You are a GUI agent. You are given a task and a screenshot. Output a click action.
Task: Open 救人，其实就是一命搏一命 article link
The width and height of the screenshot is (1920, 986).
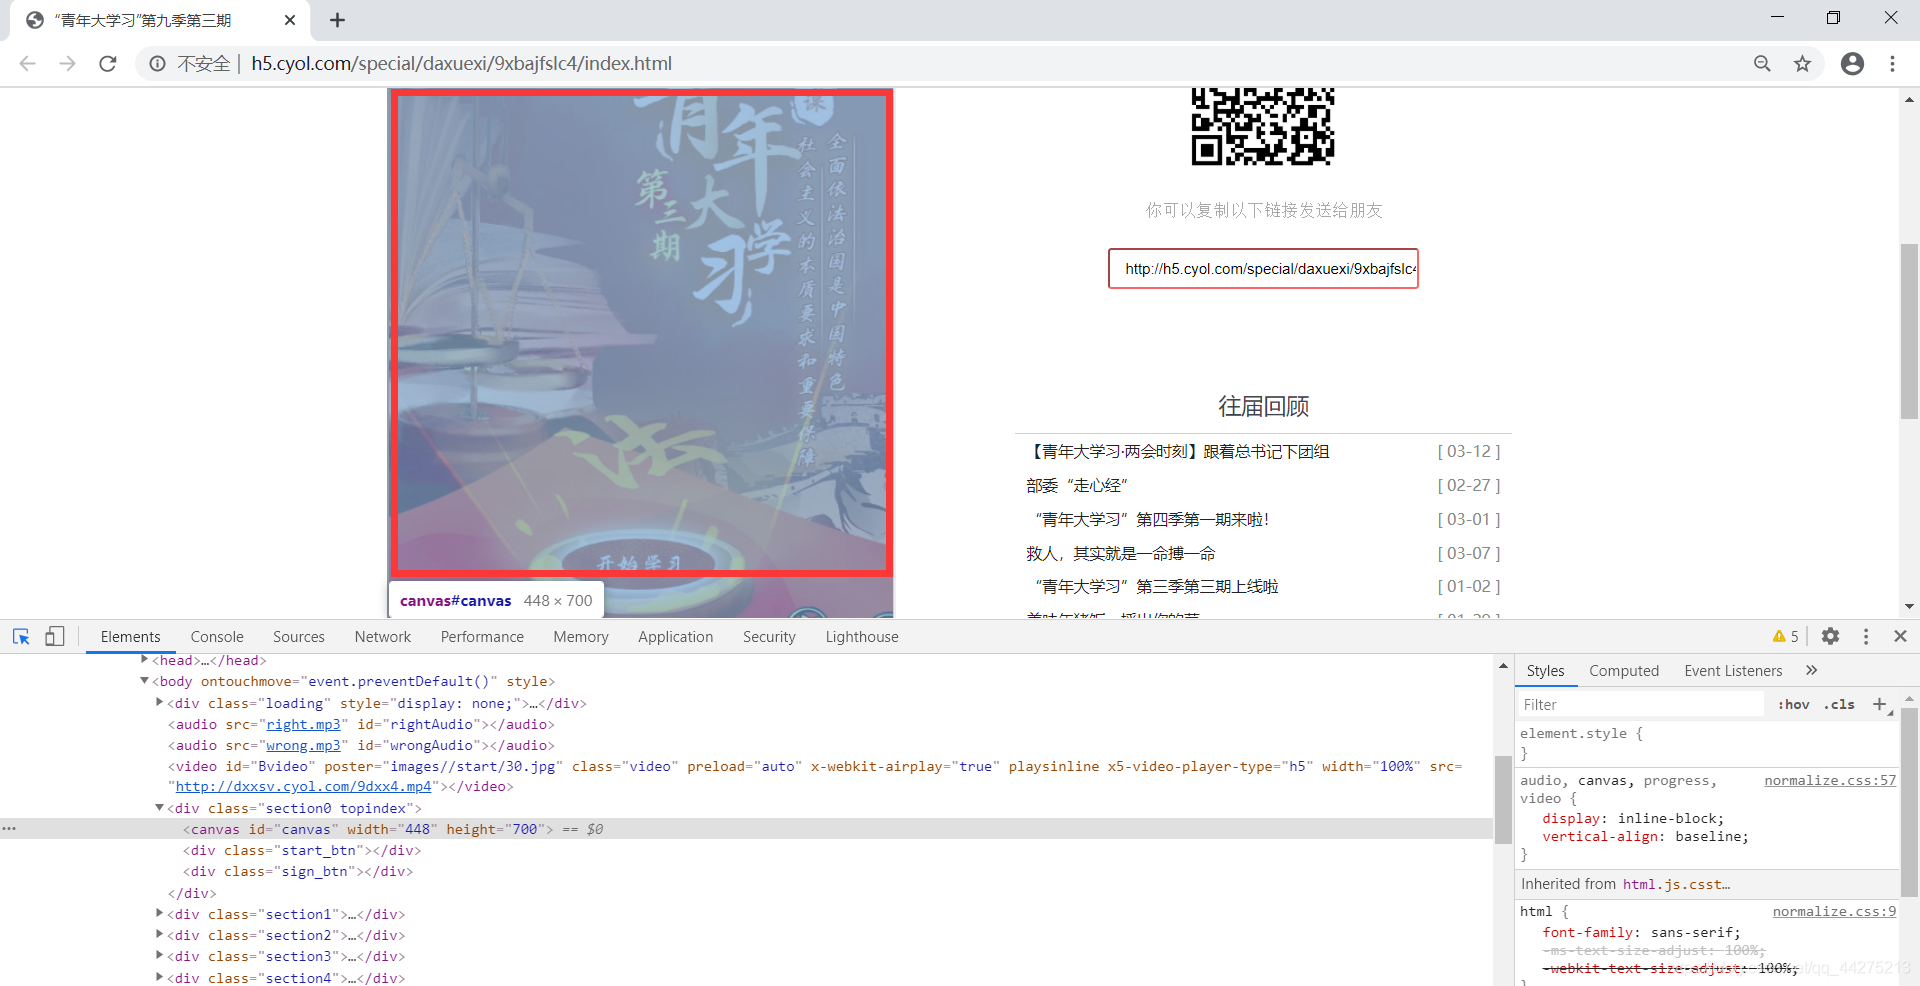coord(1121,554)
